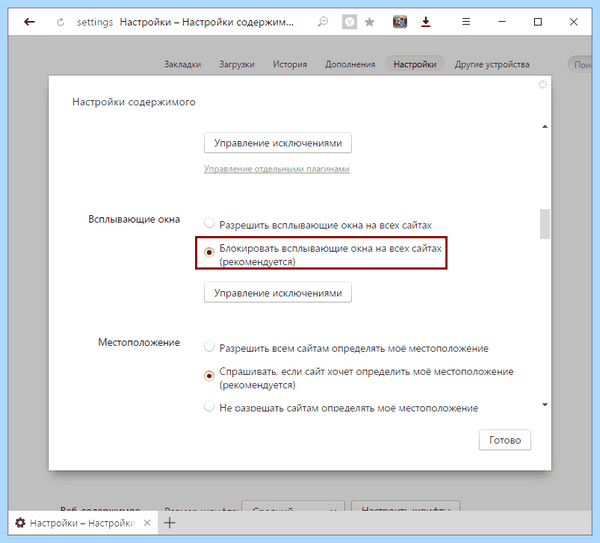Open the extension icon next to star
Screen dimensions: 600x543
click(400, 22)
